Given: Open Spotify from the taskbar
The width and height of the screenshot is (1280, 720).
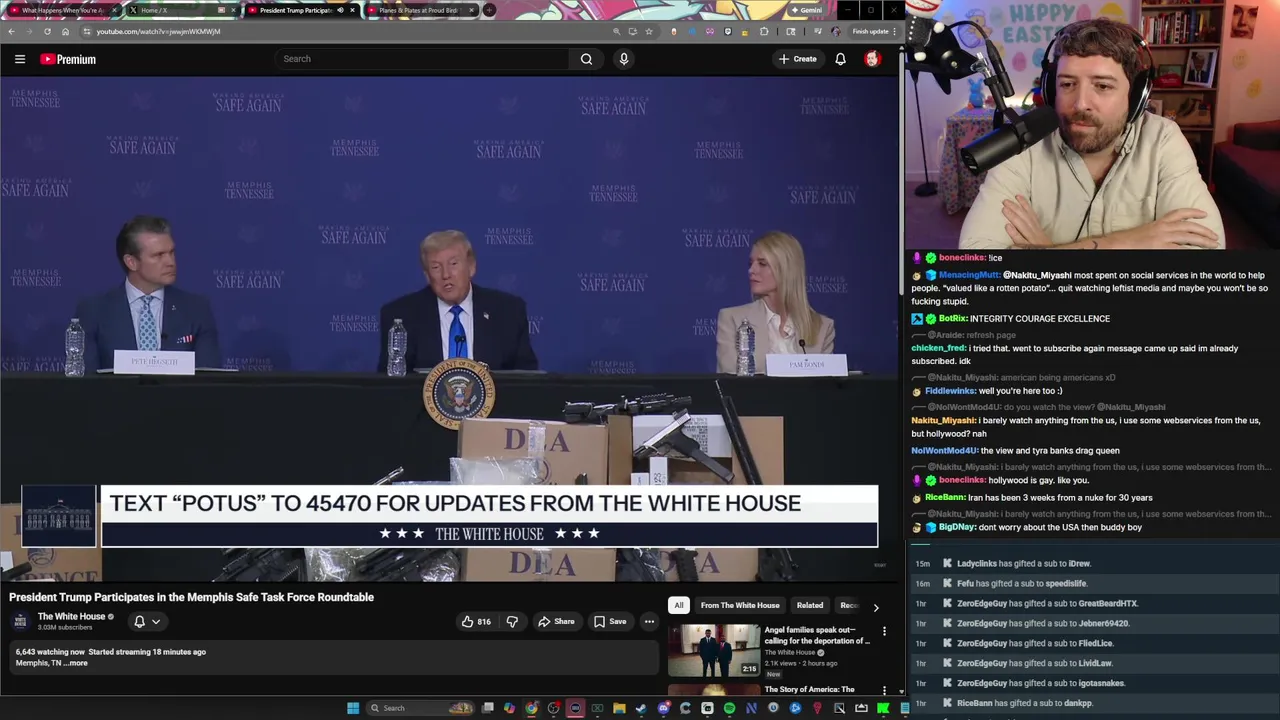Looking at the screenshot, I should point(729,708).
